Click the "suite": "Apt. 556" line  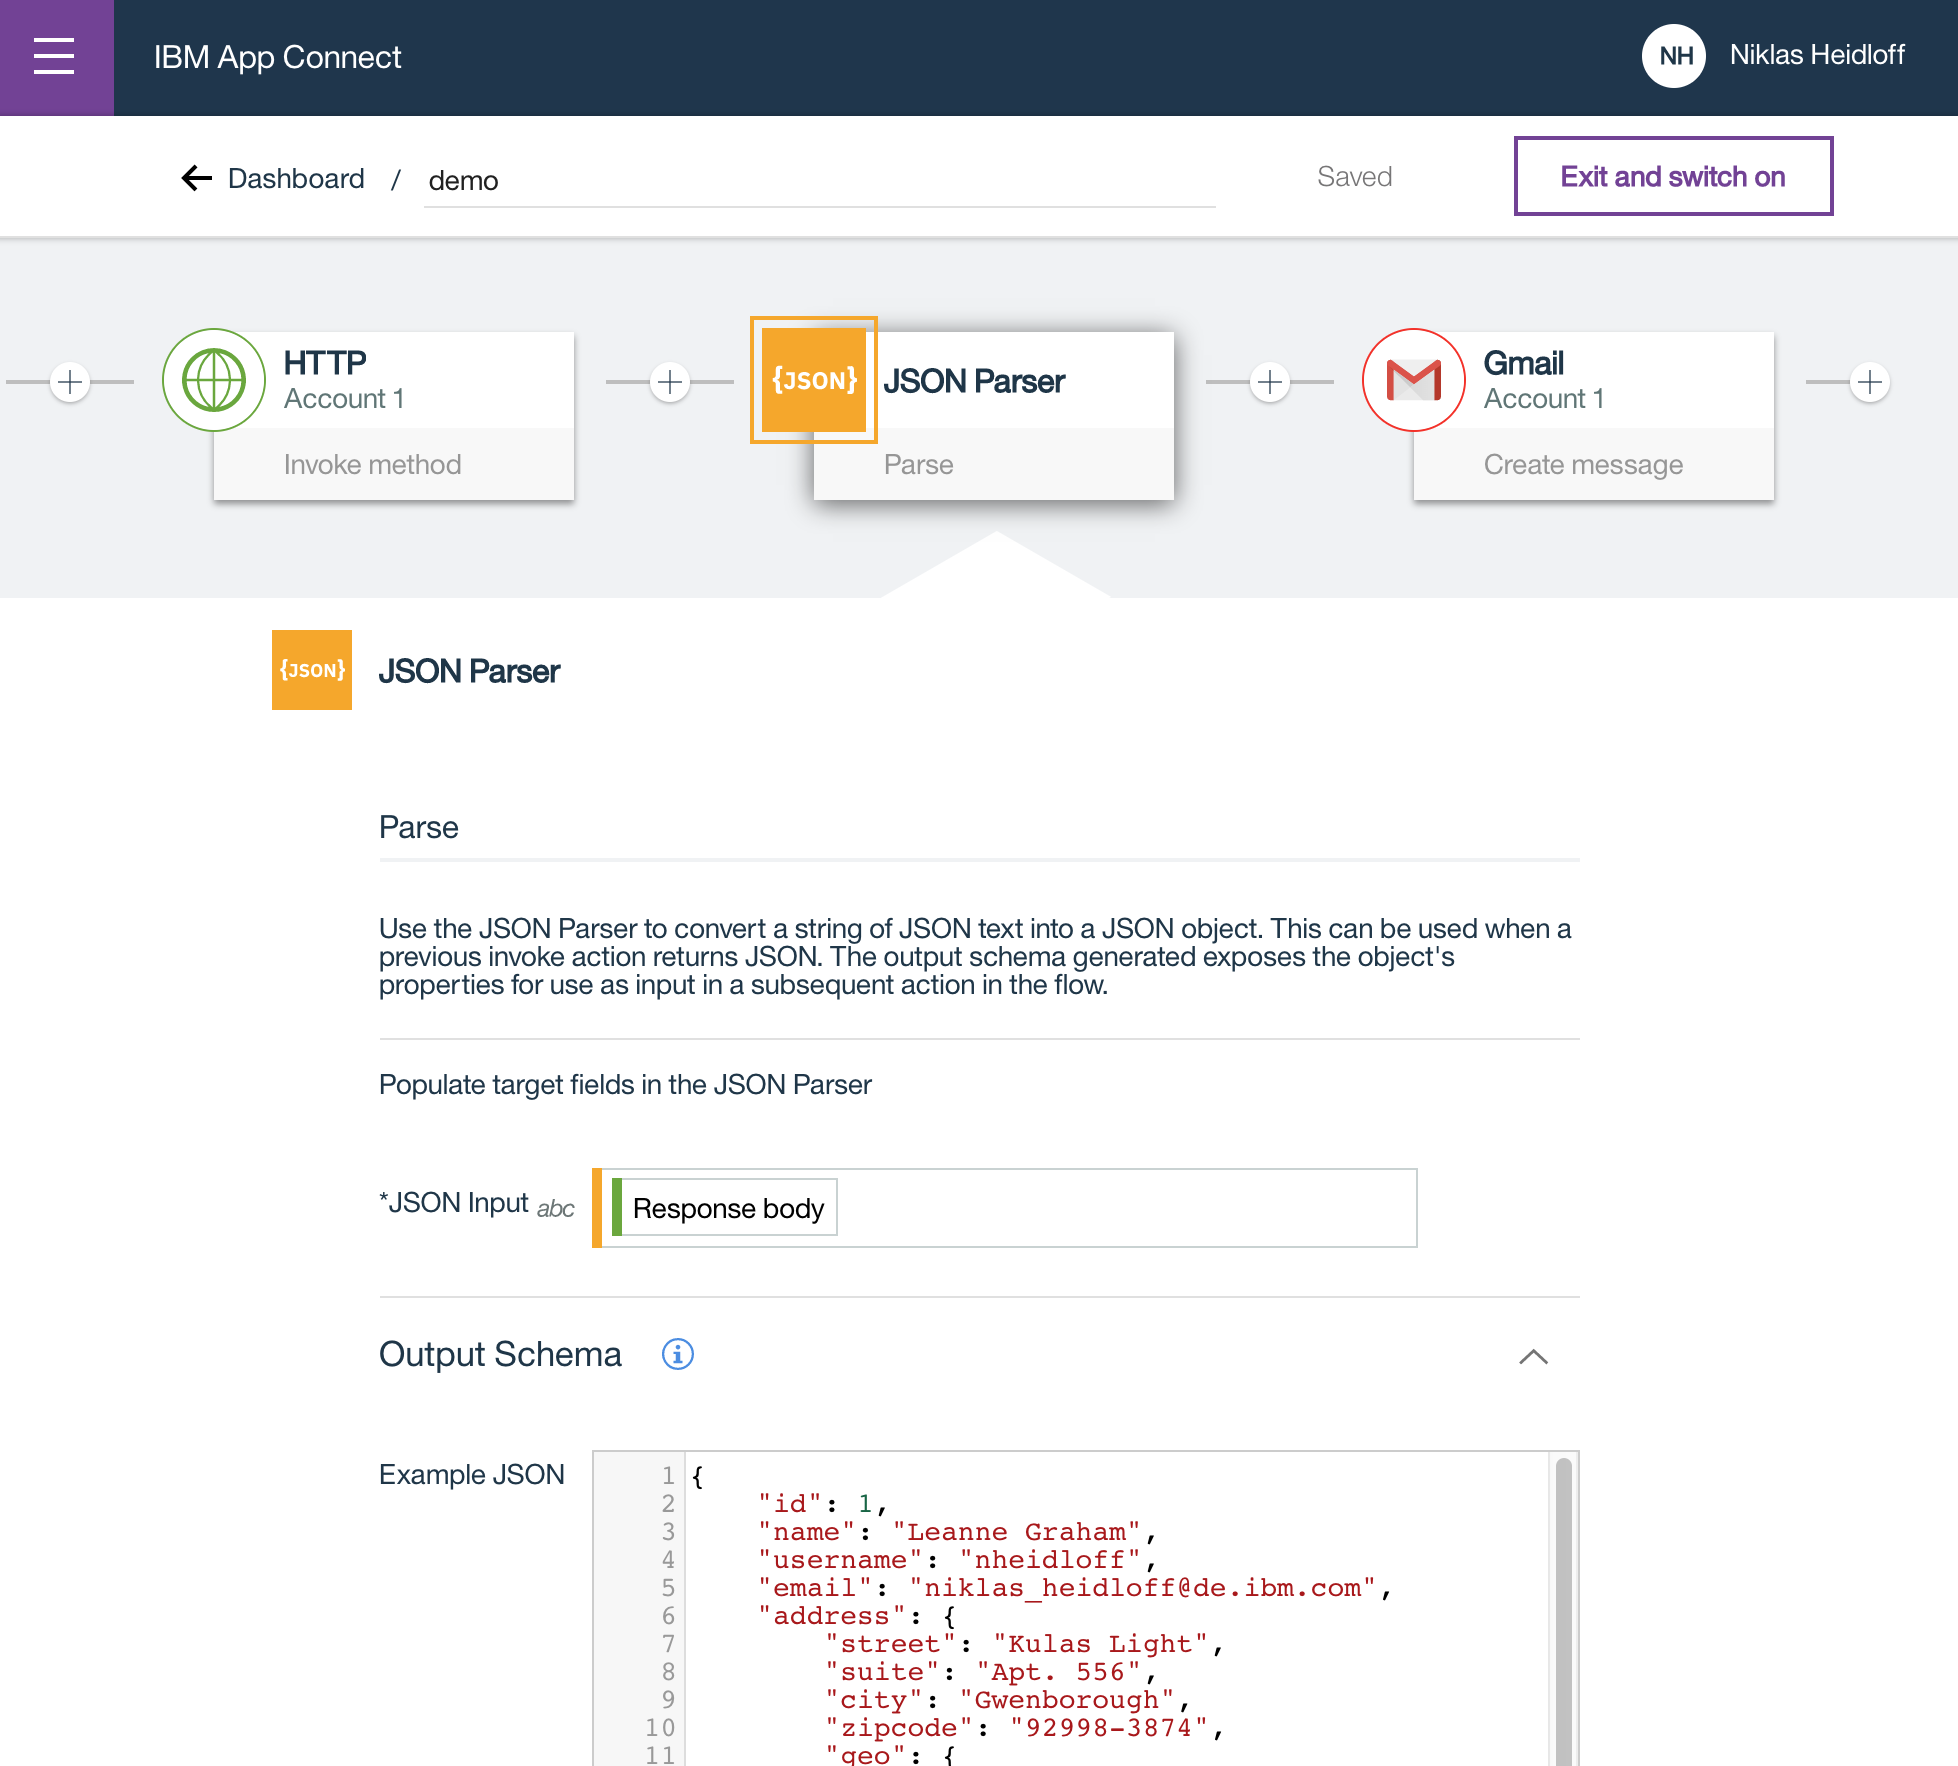coord(991,1672)
